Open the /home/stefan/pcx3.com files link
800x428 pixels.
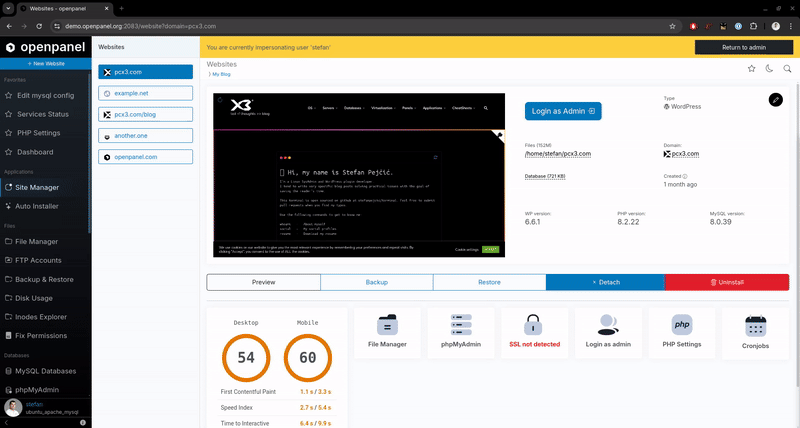(x=558, y=154)
